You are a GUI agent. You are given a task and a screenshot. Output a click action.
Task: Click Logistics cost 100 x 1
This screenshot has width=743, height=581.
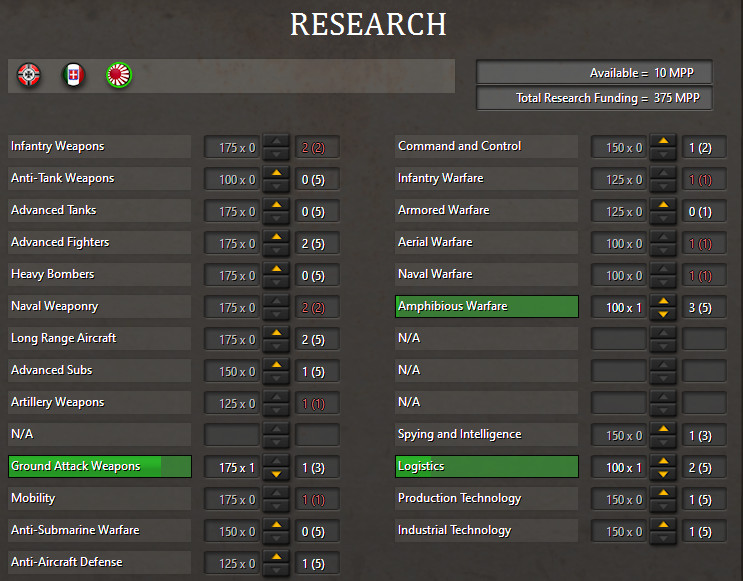[x=619, y=468]
